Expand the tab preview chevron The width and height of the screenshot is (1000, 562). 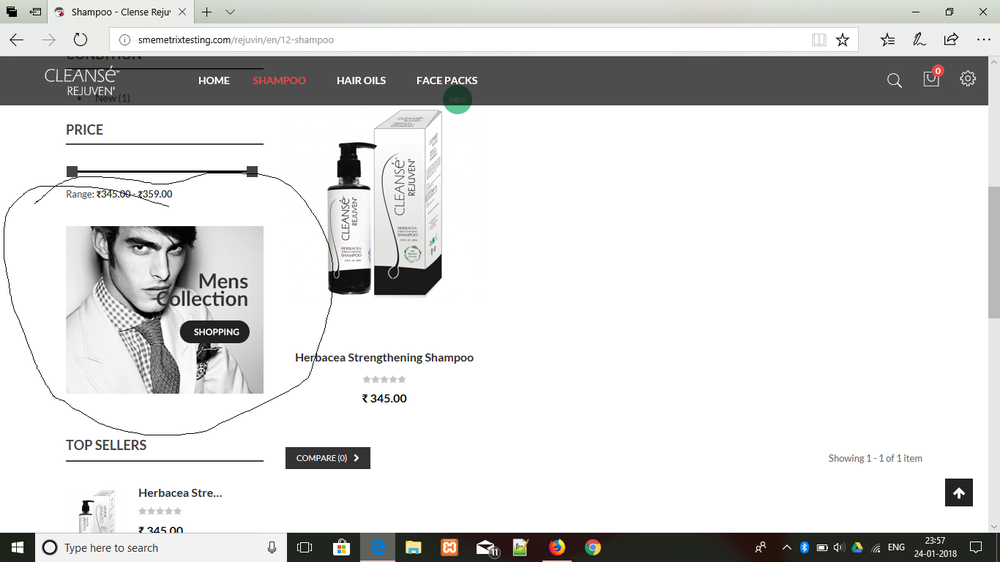point(230,12)
